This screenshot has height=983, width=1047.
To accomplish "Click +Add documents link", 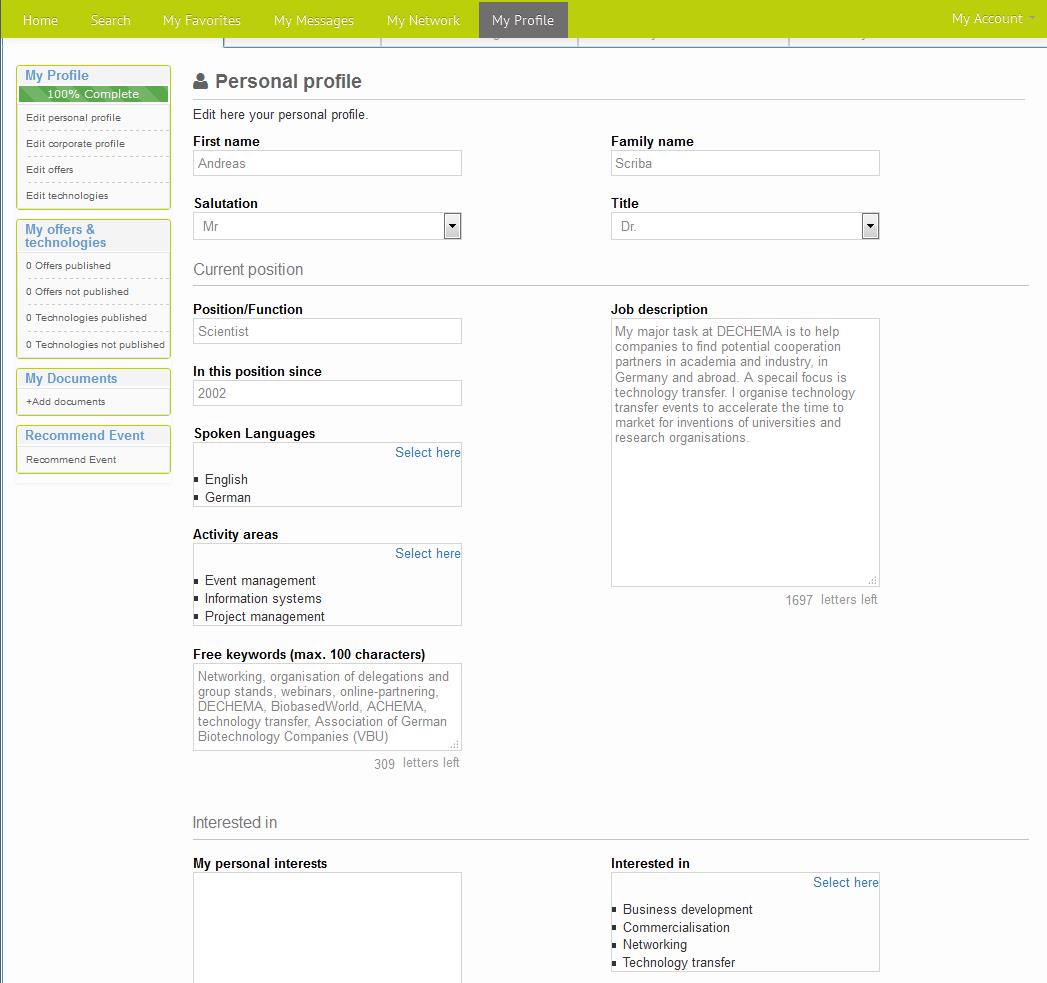I will pos(65,402).
